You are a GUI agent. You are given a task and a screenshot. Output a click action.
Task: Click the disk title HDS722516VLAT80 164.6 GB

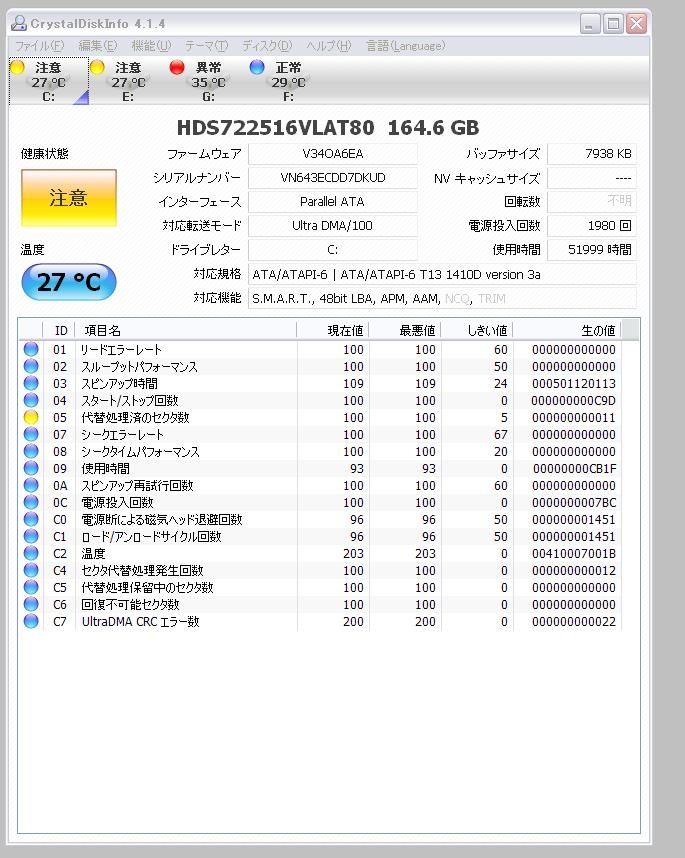328,127
